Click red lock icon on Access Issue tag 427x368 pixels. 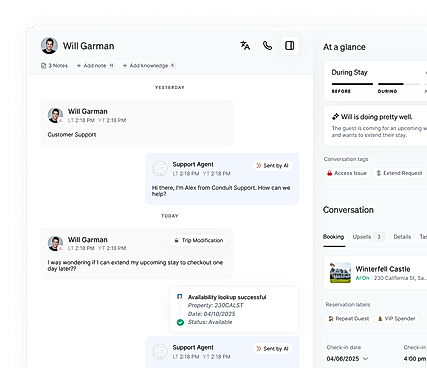tap(329, 173)
